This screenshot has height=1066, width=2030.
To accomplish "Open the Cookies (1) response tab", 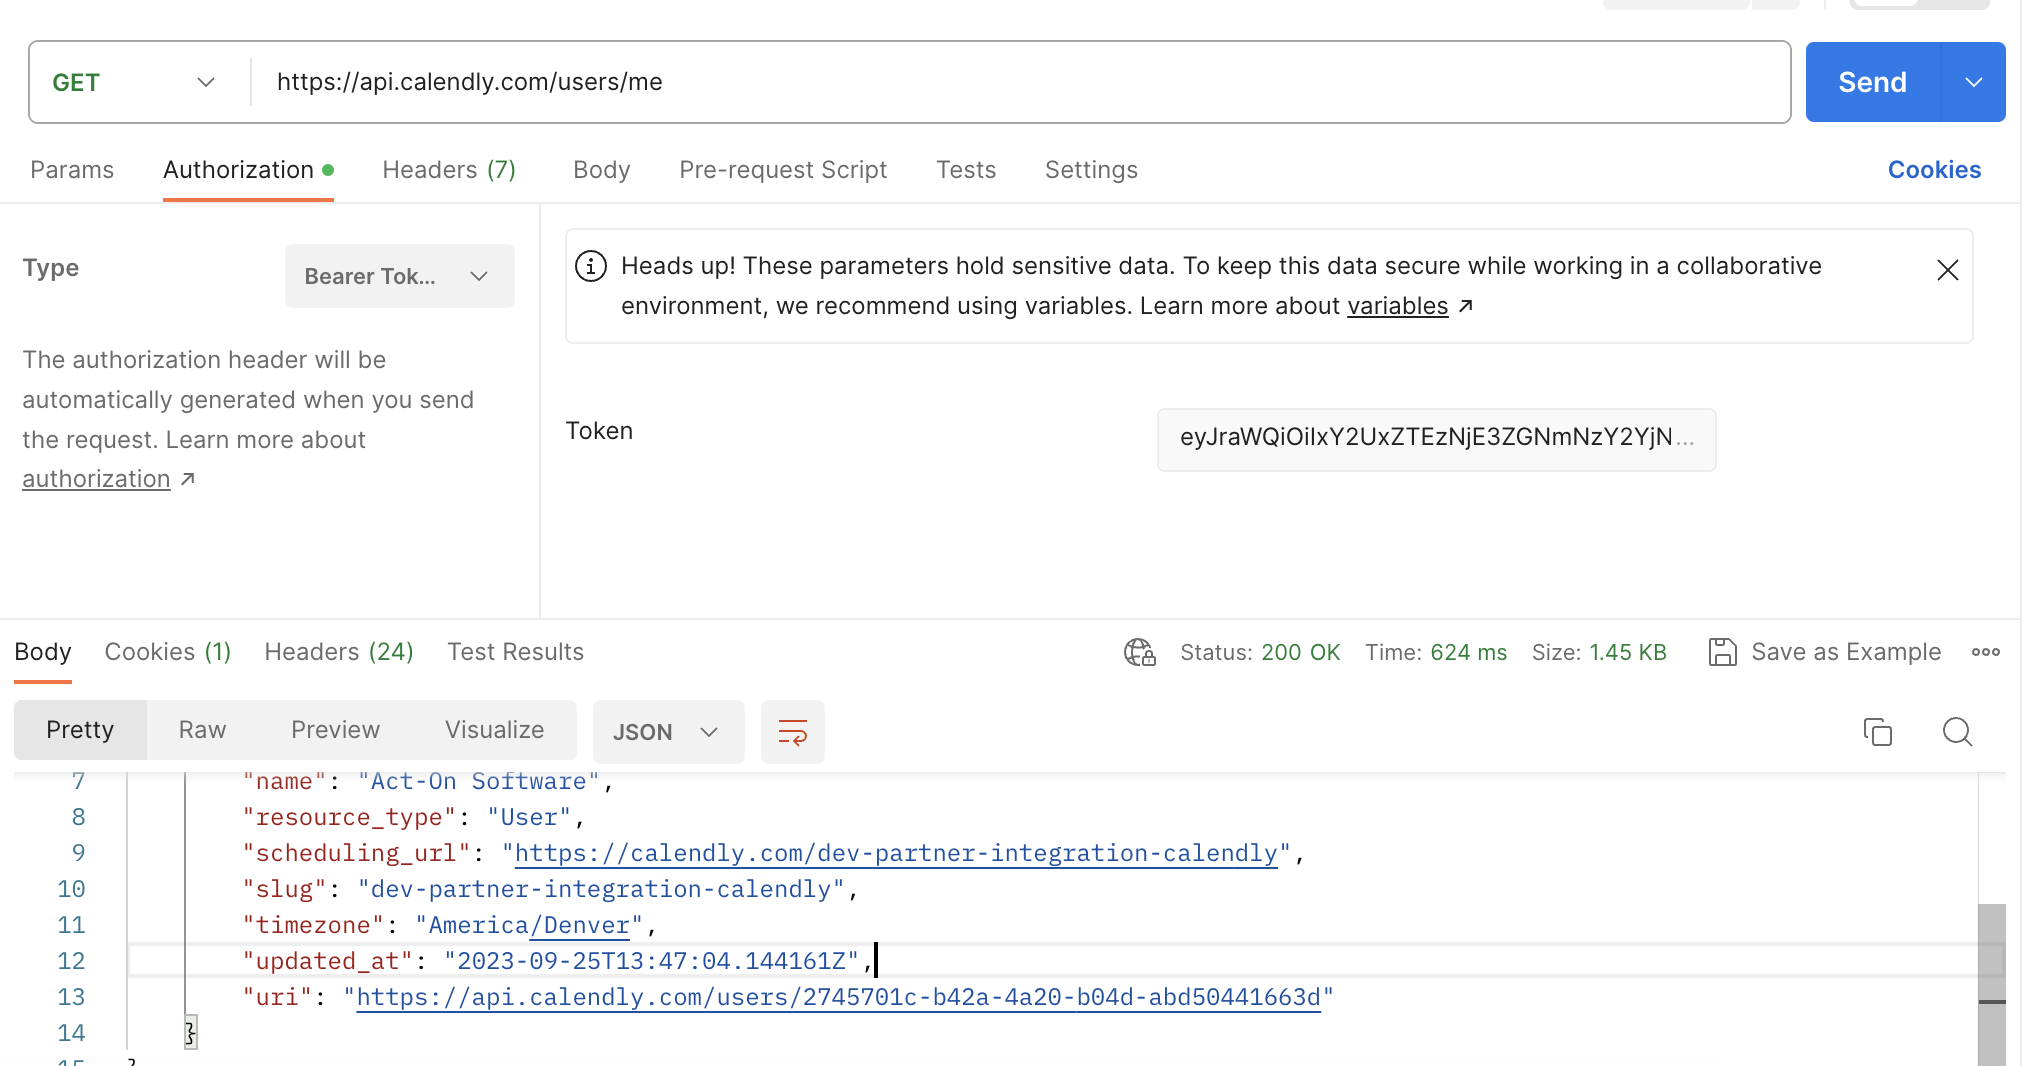I will 167,651.
